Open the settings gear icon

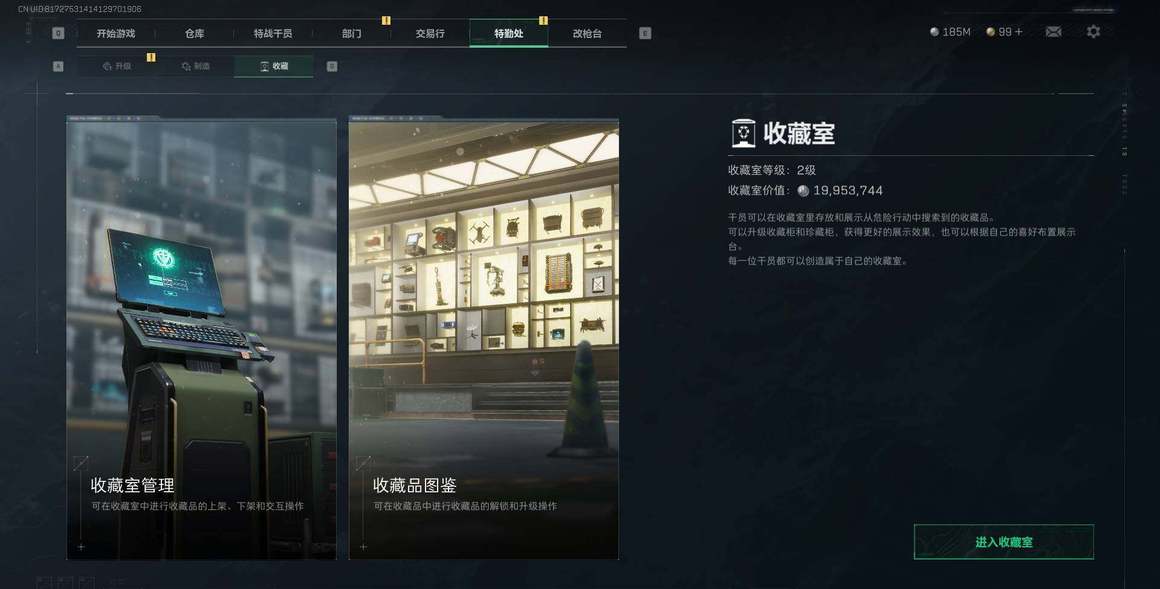pyautogui.click(x=1093, y=32)
